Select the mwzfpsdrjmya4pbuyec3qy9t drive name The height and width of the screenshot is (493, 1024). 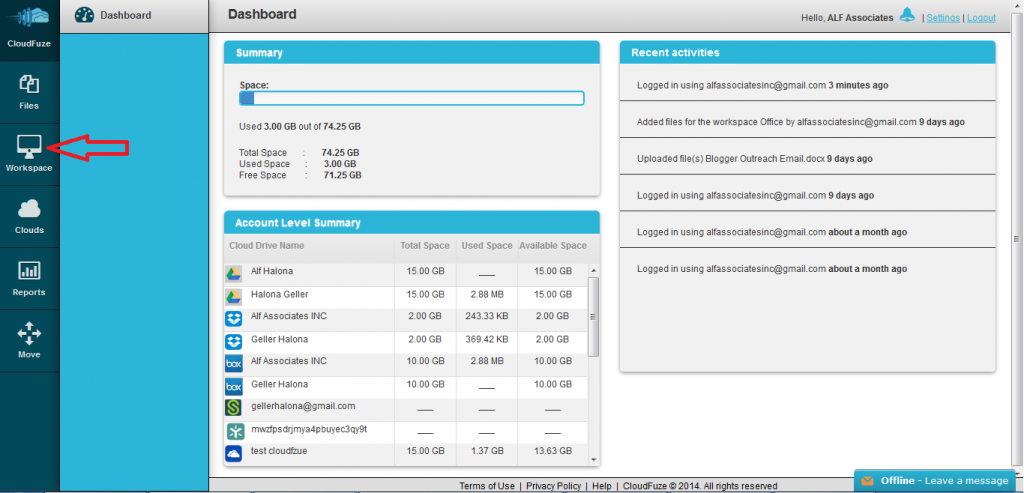pyautogui.click(x=309, y=429)
